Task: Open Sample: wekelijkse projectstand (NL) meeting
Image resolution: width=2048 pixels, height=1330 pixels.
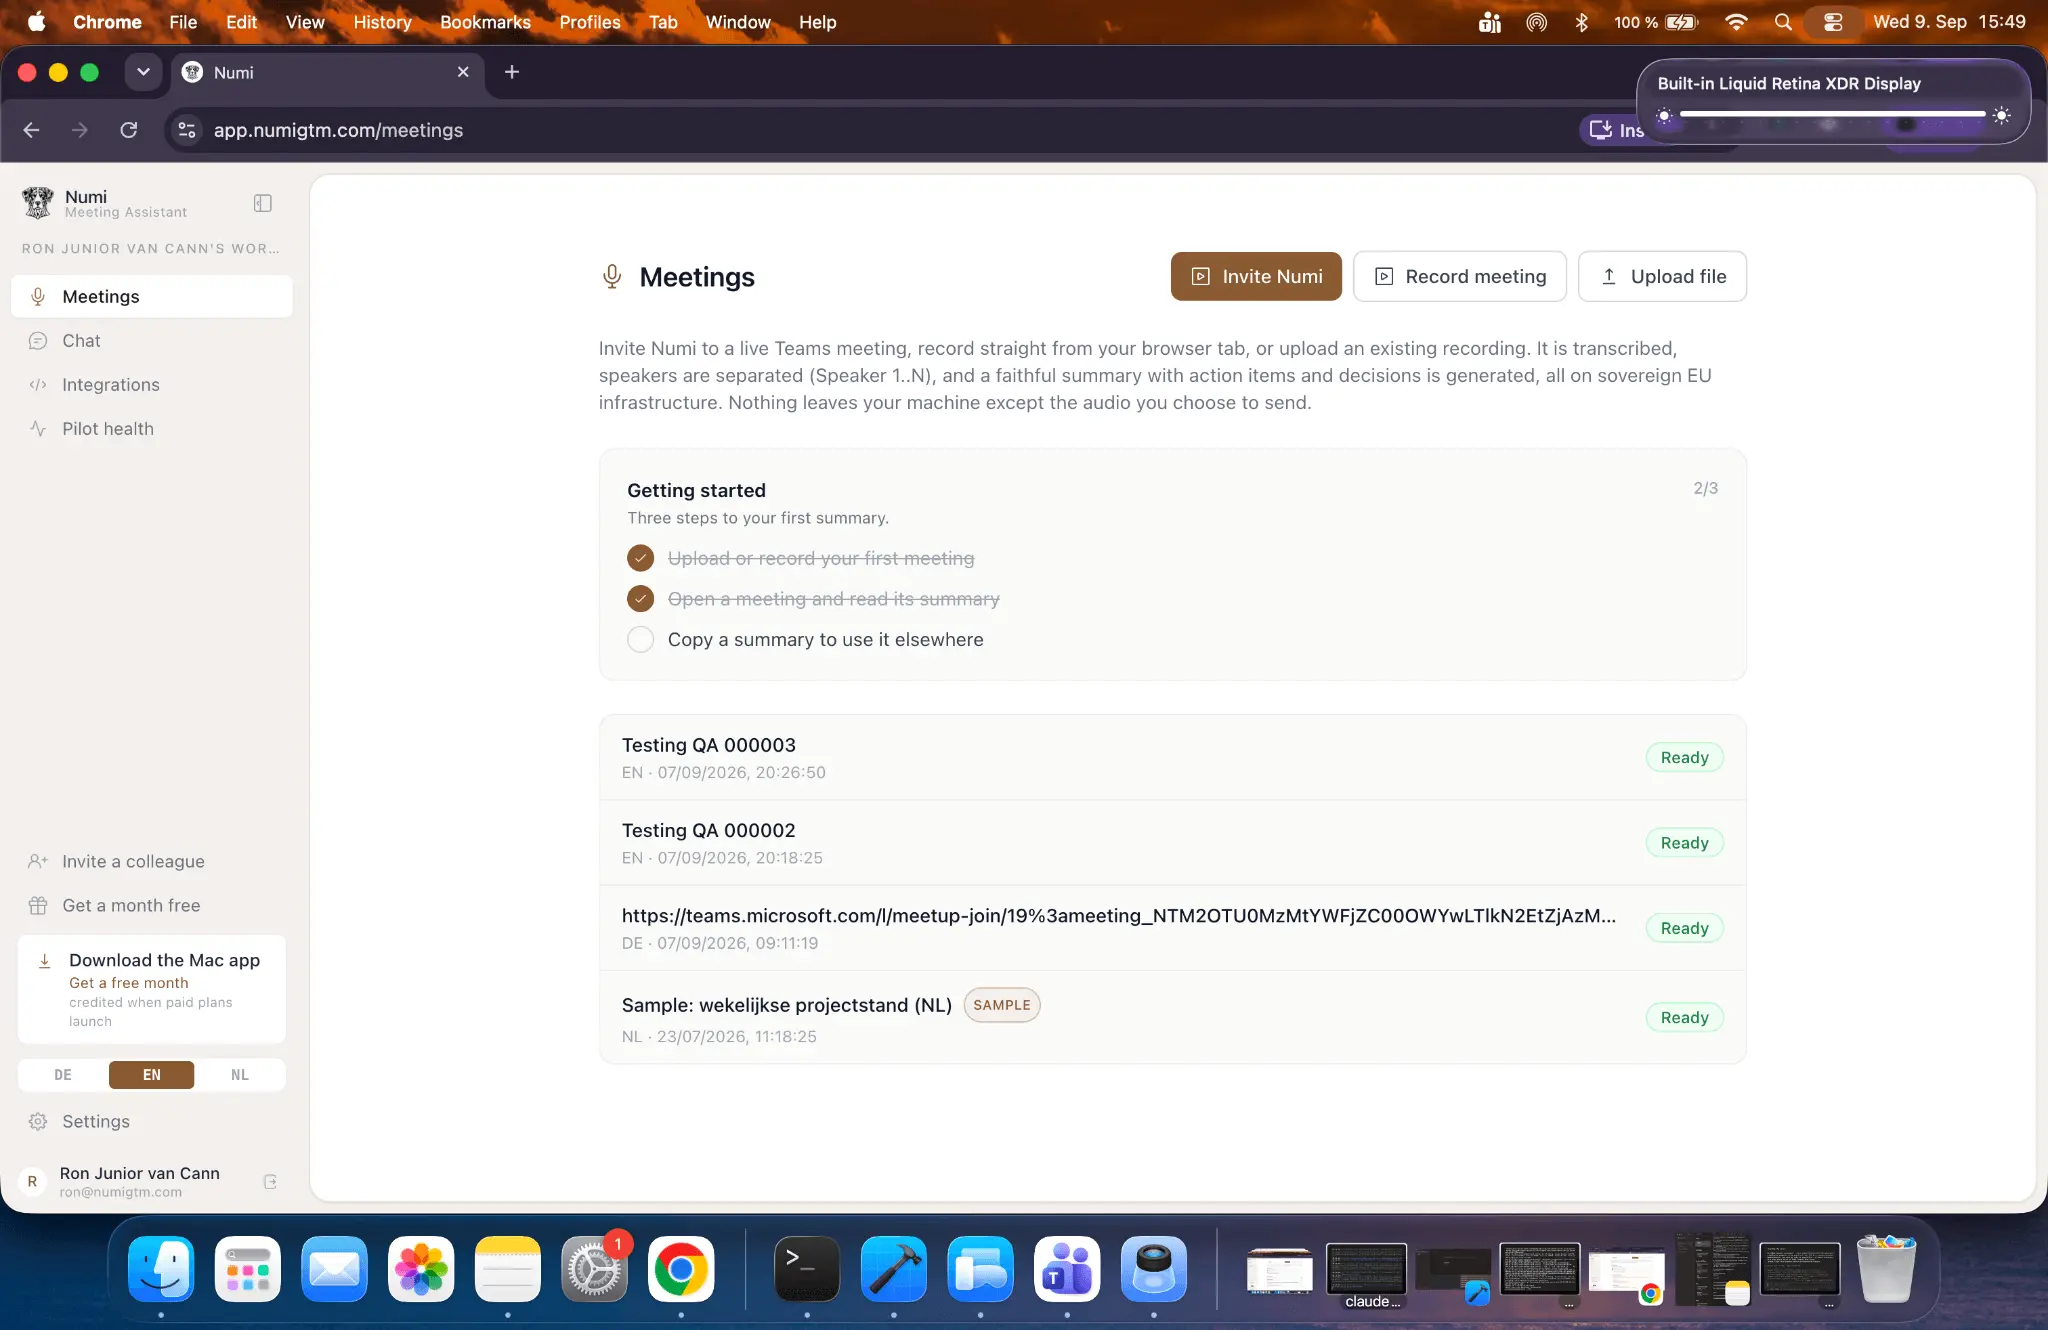Action: coord(1172,1017)
